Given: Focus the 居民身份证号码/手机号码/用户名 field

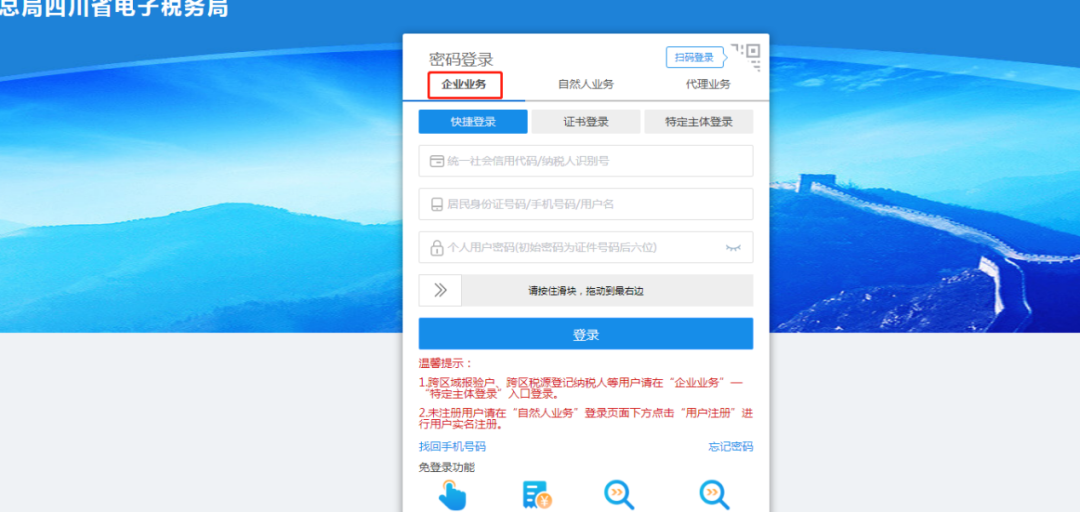Looking at the screenshot, I should pos(586,204).
